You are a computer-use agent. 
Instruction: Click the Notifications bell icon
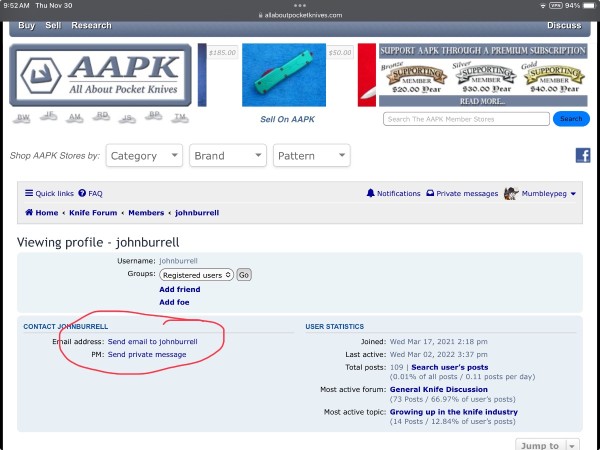tap(370, 193)
